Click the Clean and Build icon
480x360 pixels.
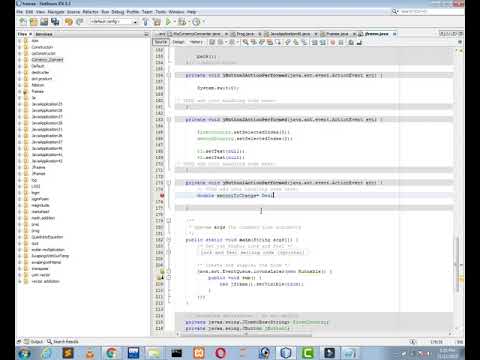(x=157, y=22)
